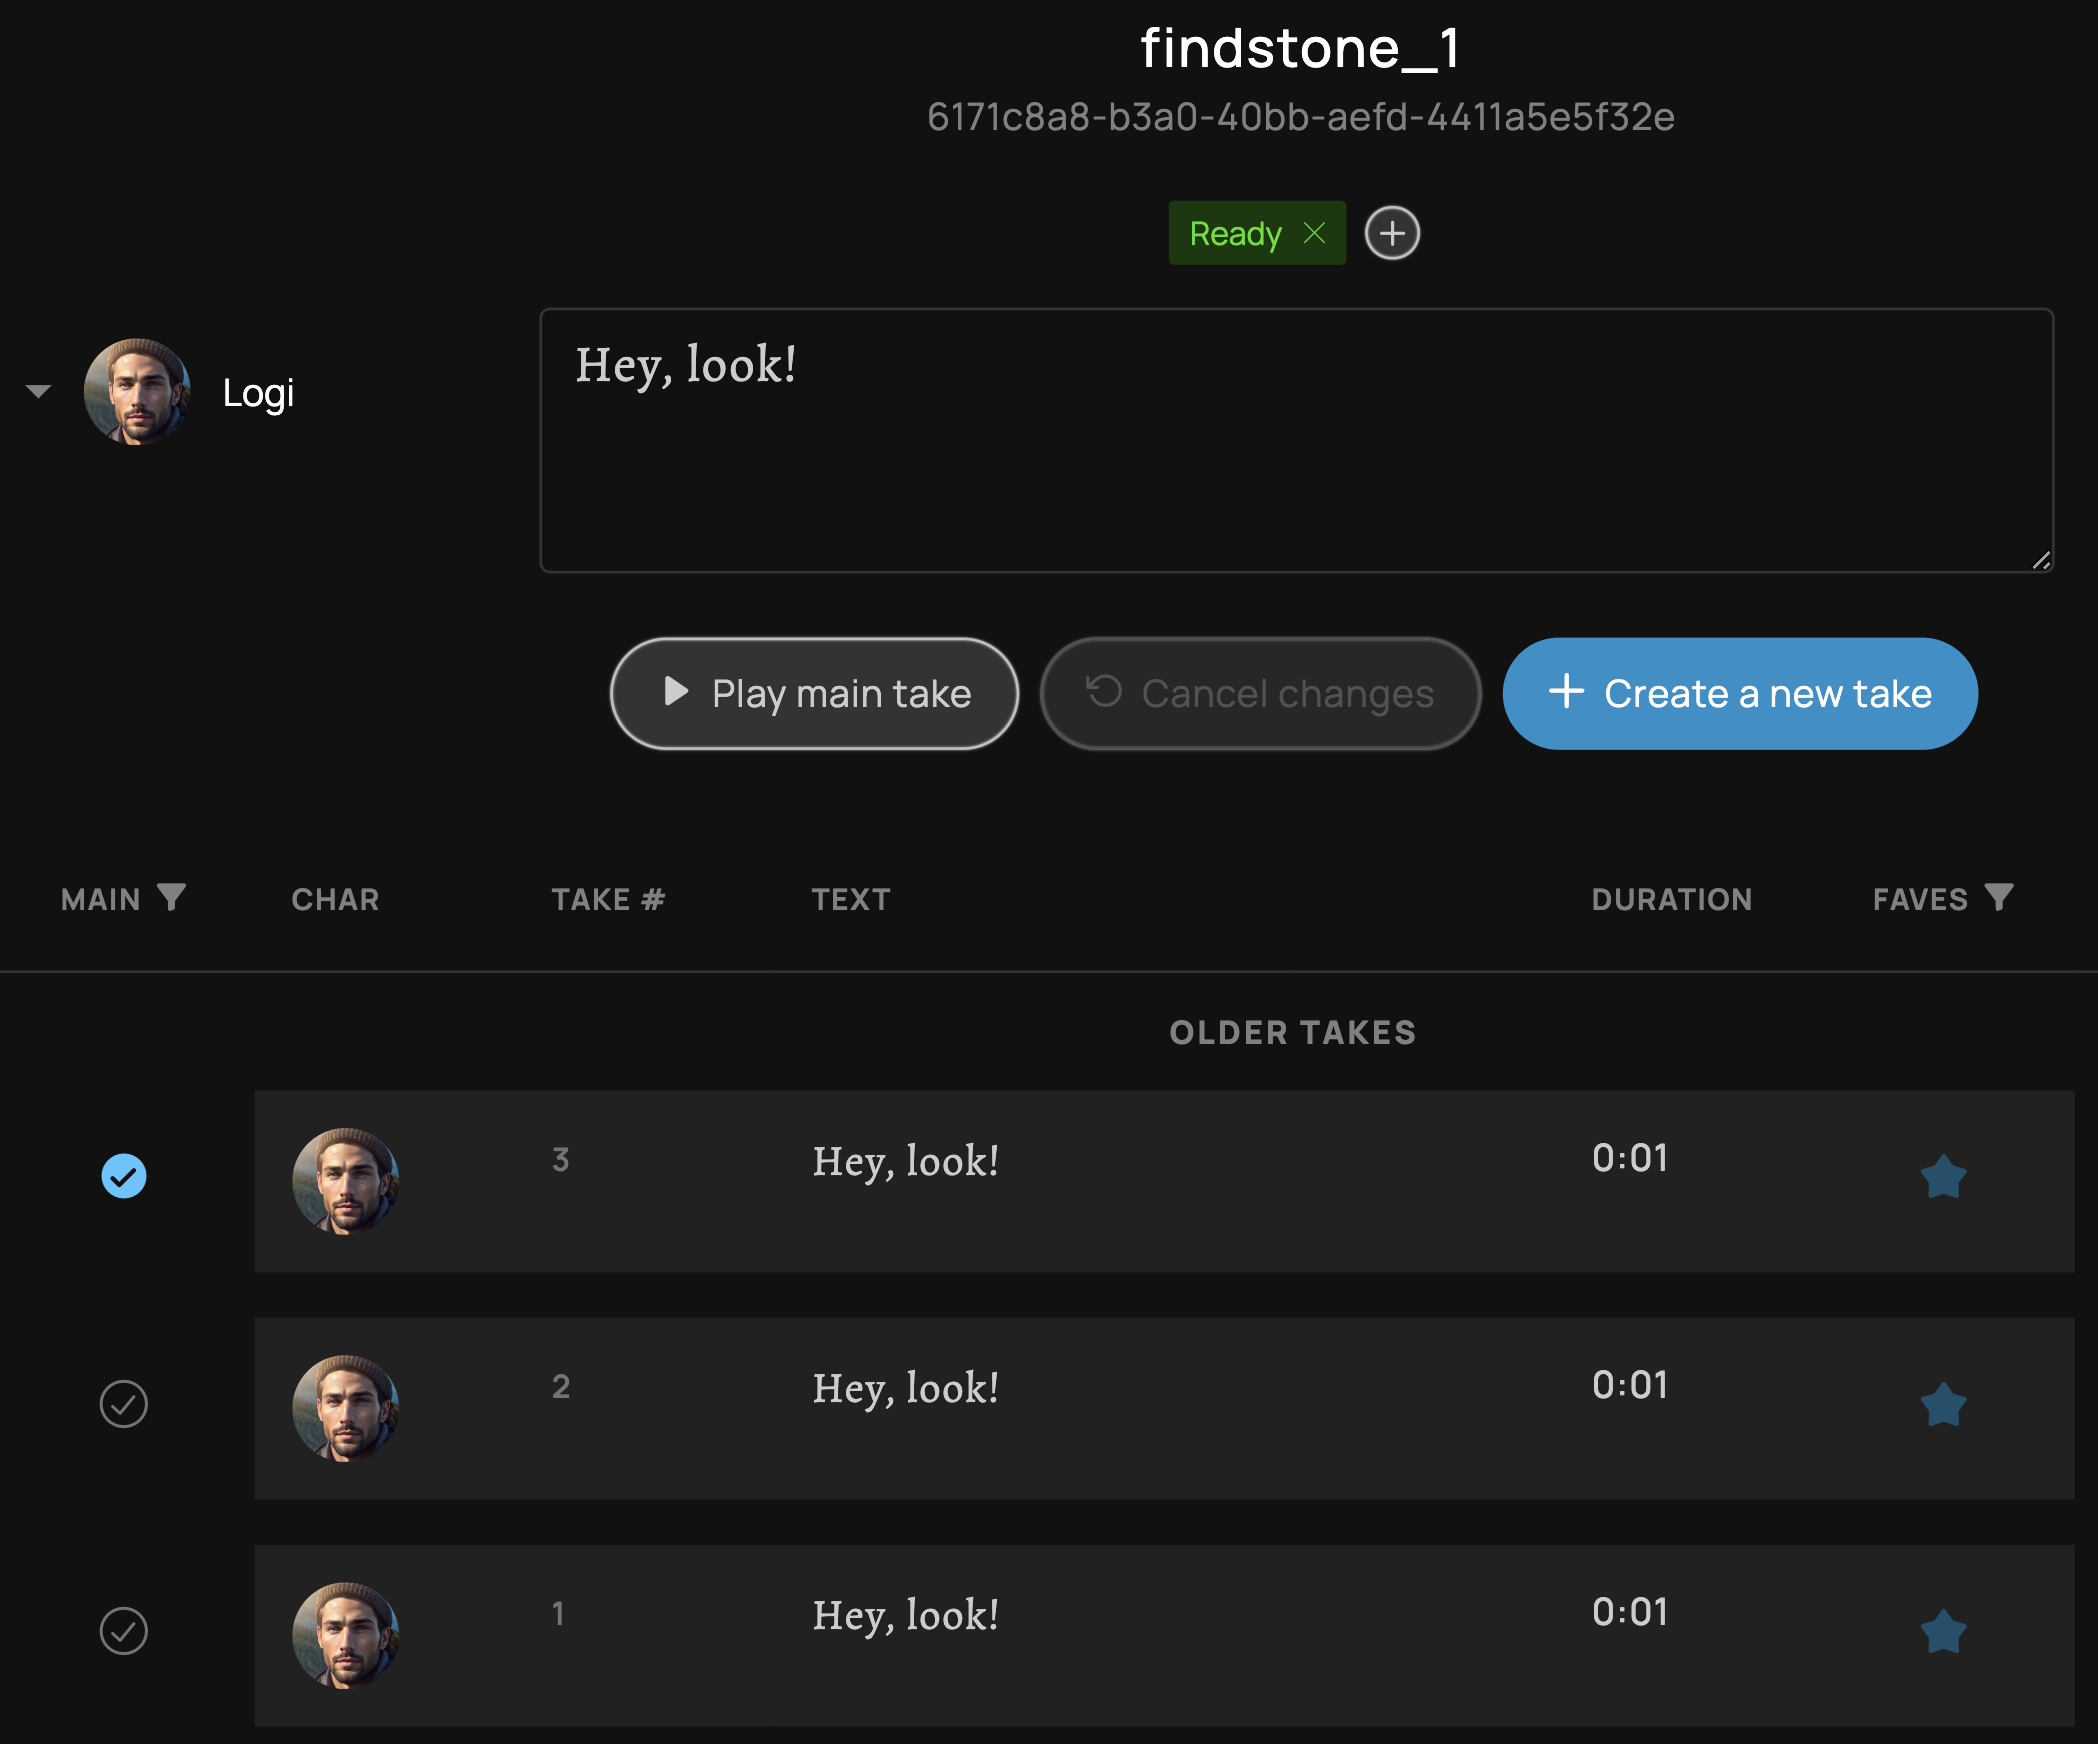
Task: Remove the Ready status tag
Action: [1314, 232]
